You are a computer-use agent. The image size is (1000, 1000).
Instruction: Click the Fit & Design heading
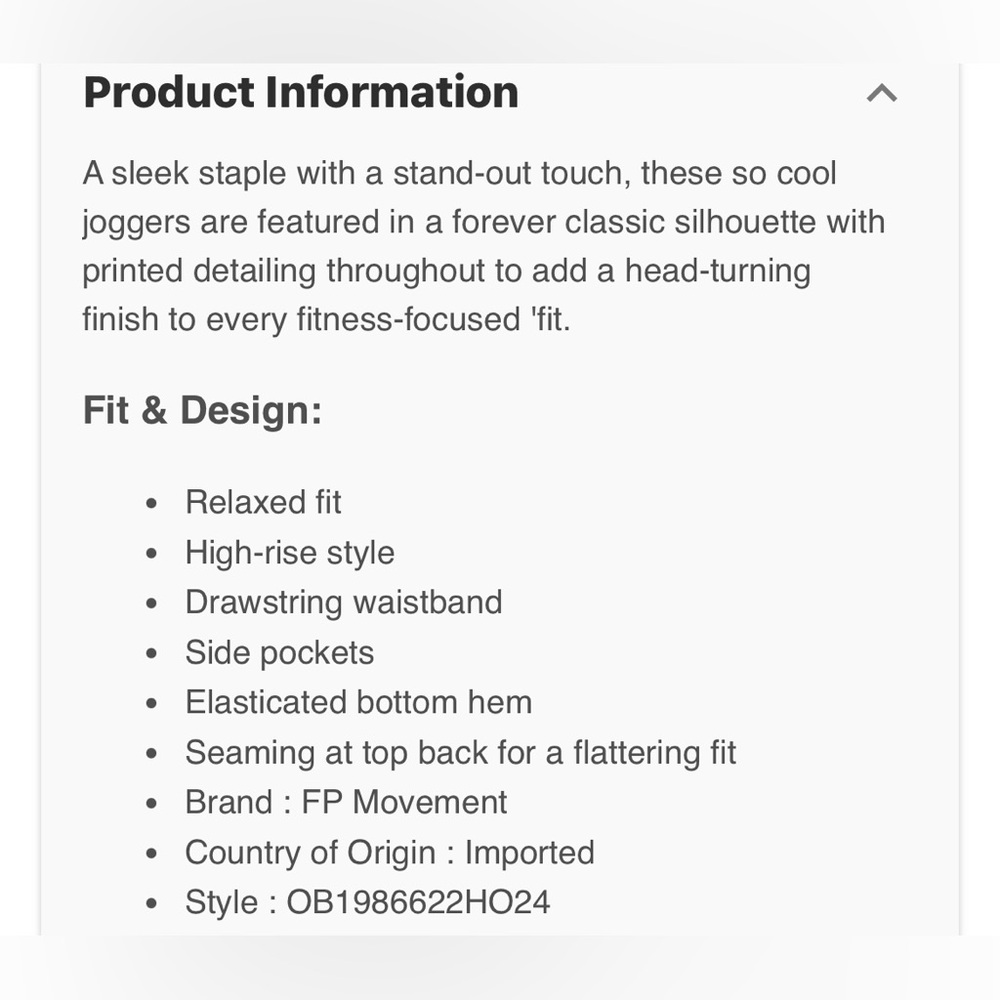[202, 409]
